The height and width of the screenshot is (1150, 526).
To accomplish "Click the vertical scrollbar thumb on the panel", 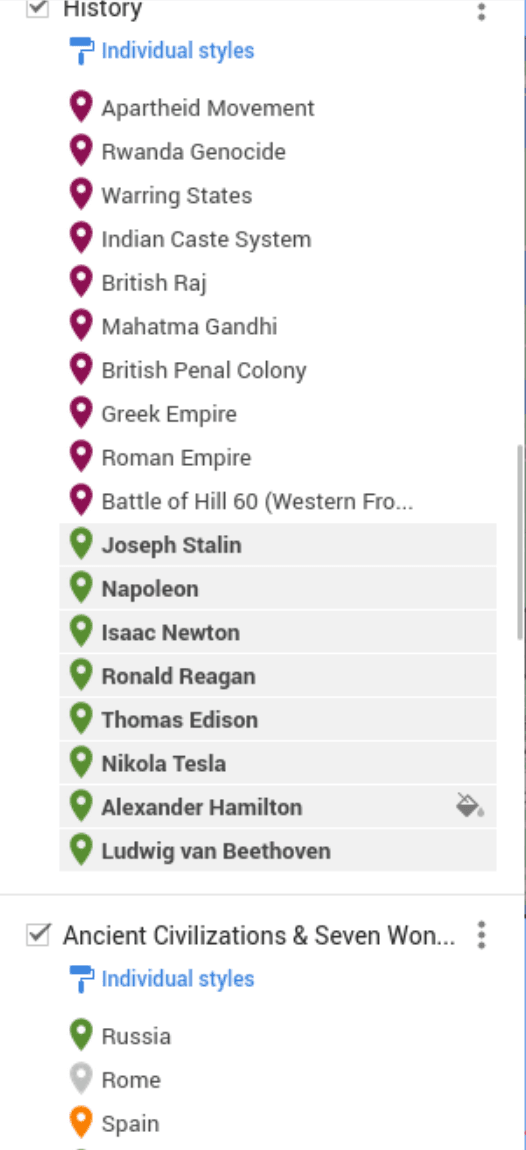I will pyautogui.click(x=521, y=541).
